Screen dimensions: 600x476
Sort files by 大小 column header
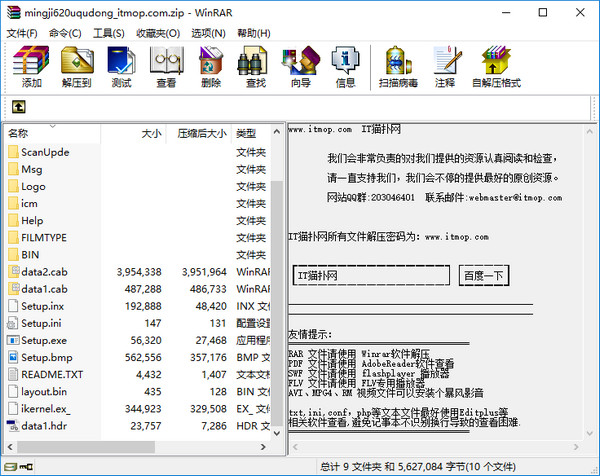coord(133,133)
